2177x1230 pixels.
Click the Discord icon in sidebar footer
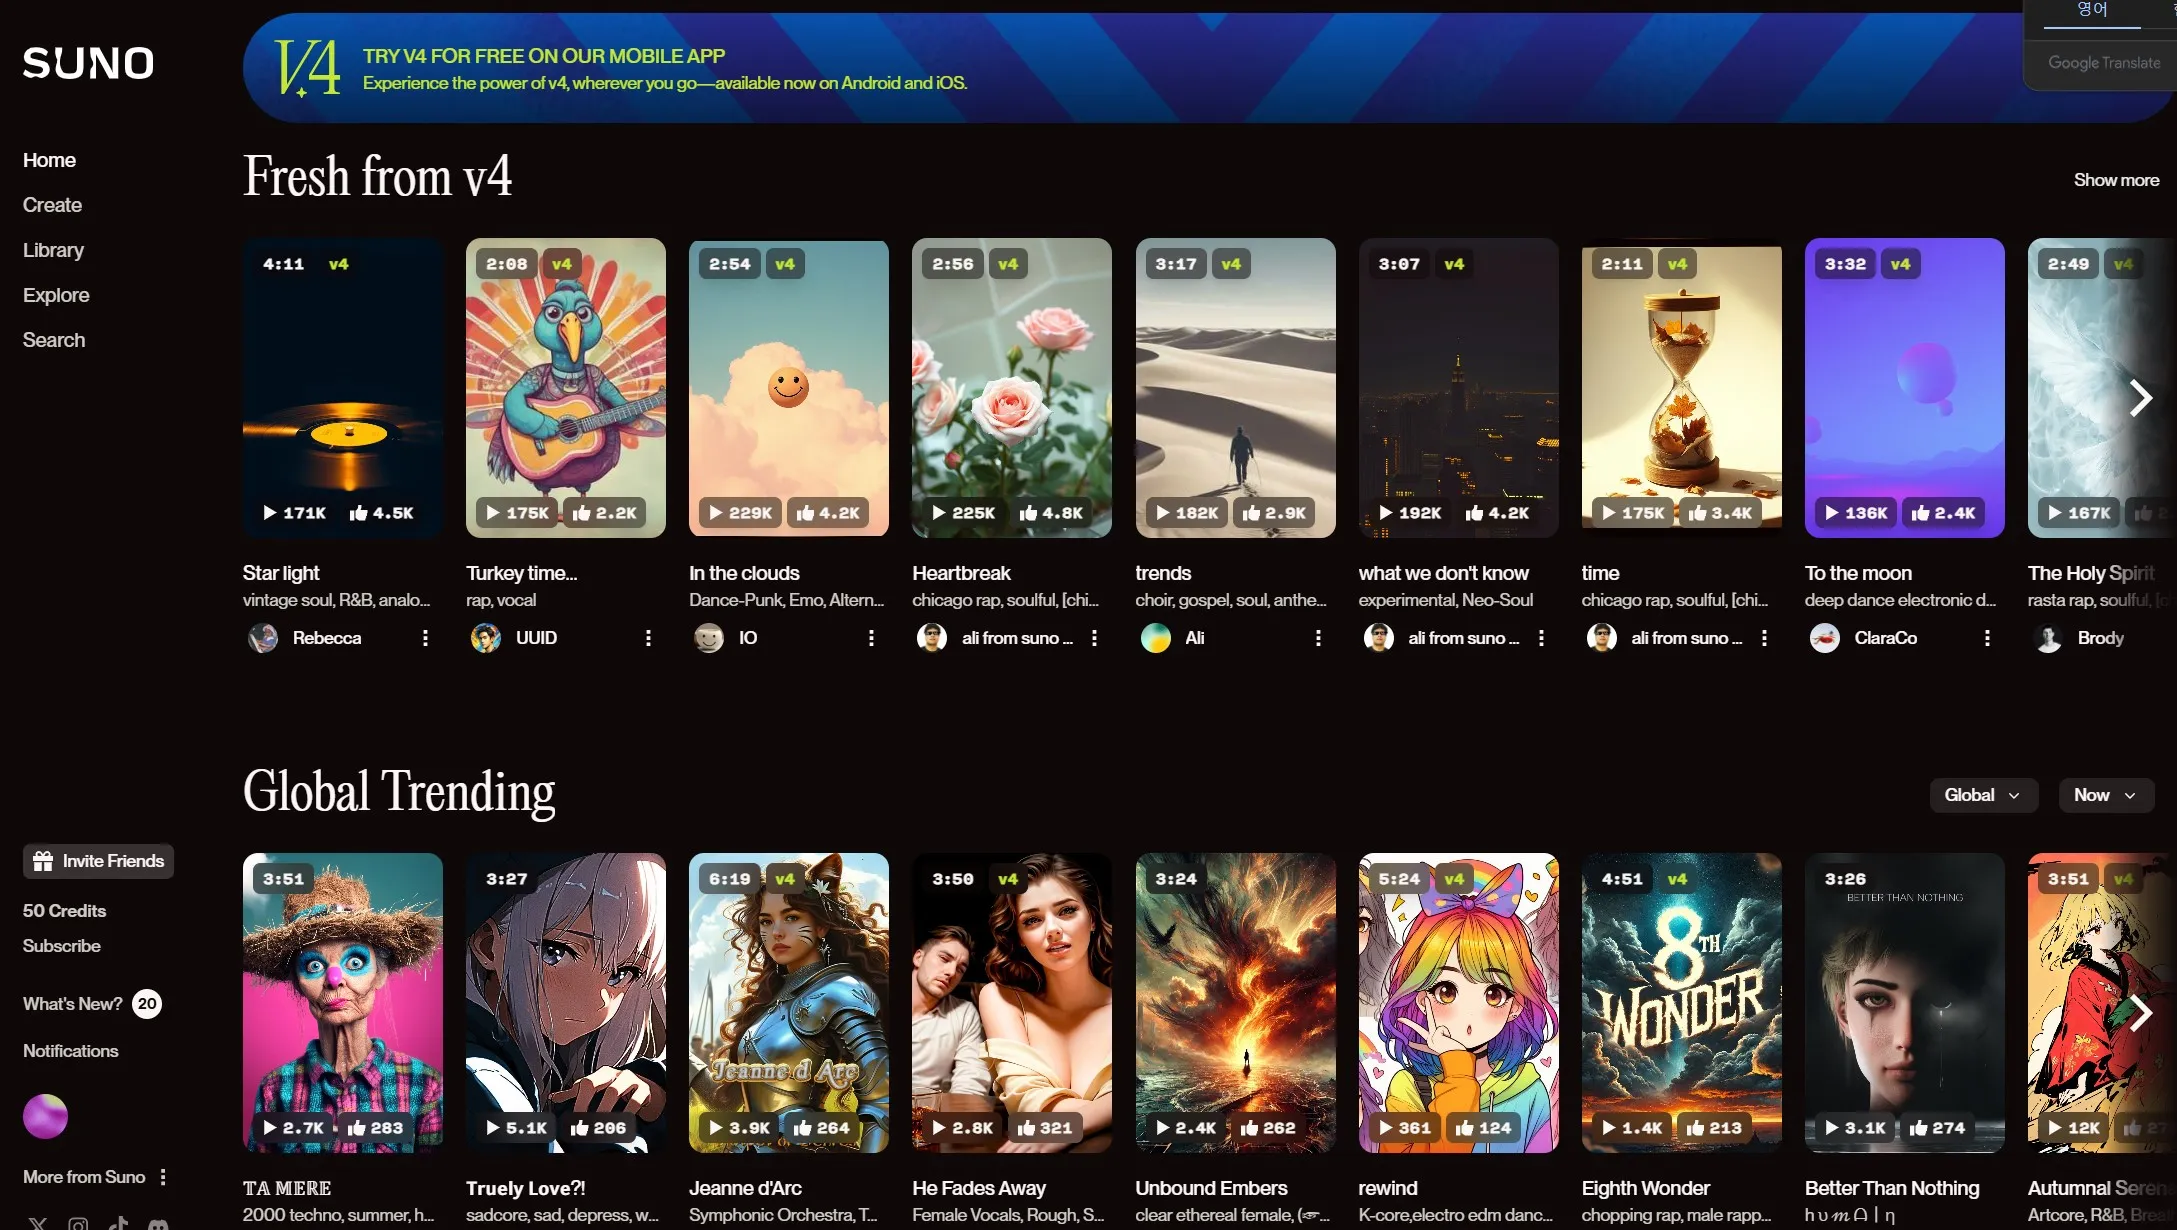pos(158,1223)
